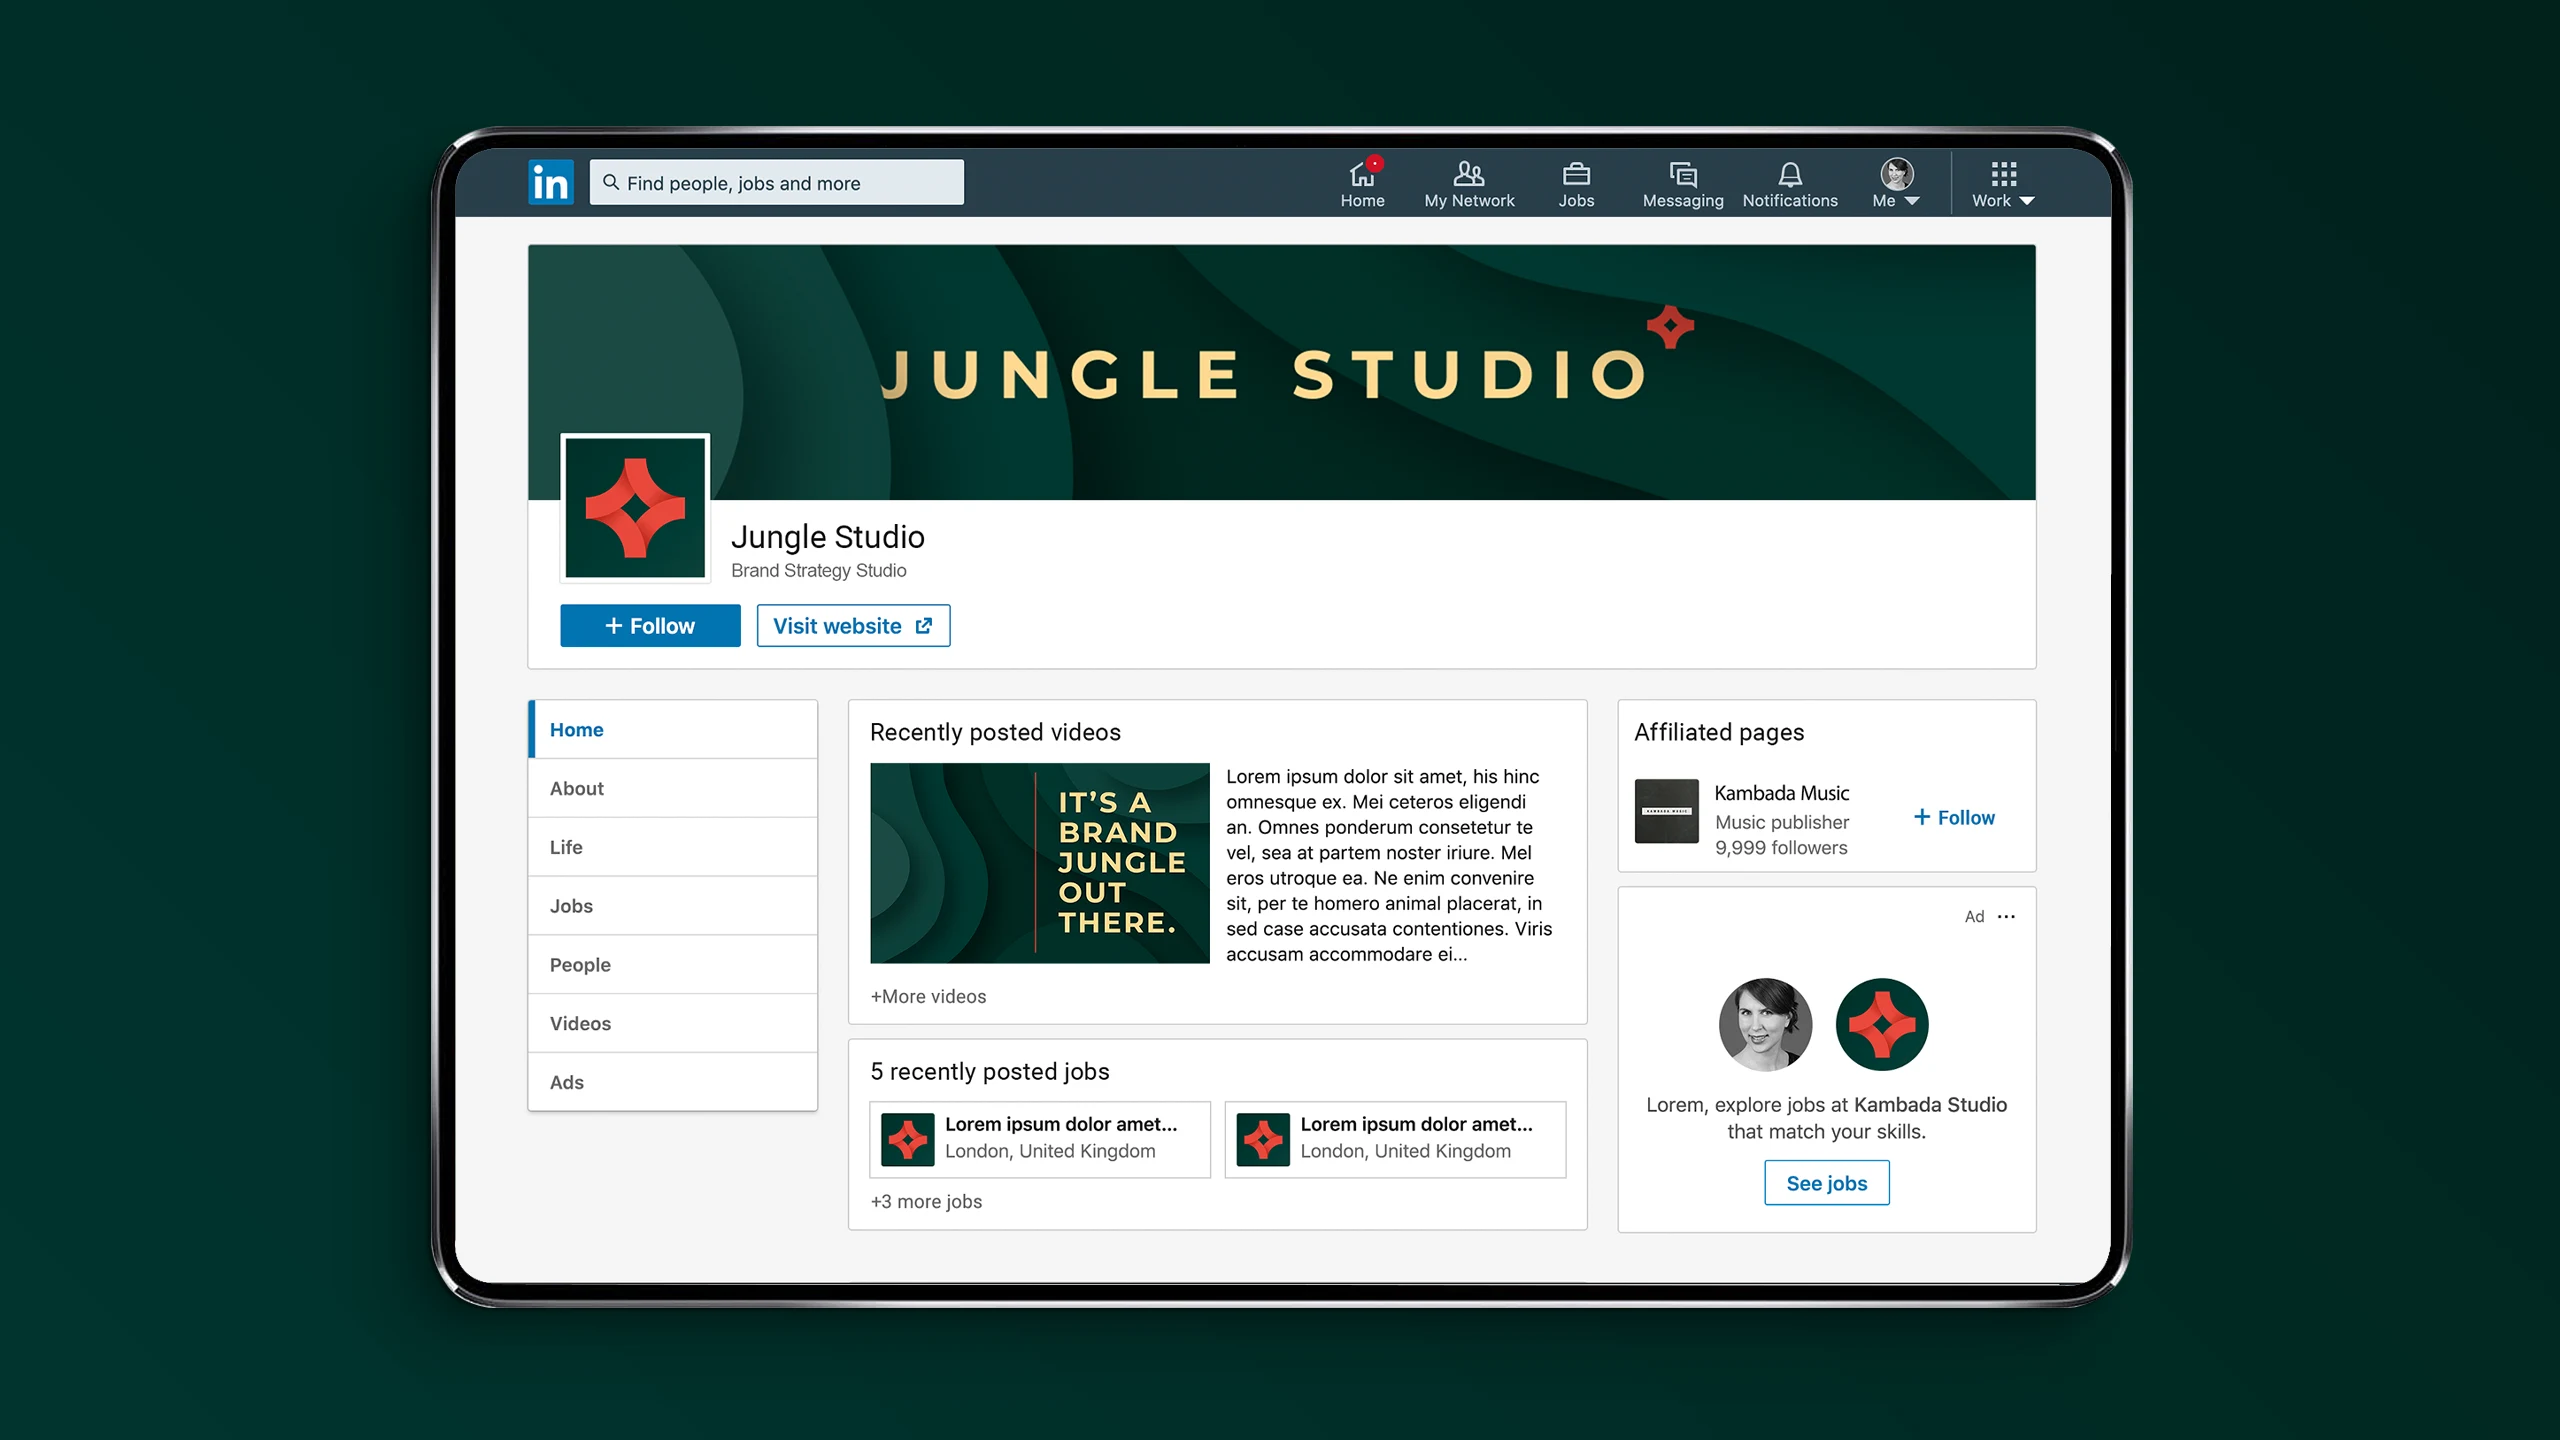Click the LinkedIn logo icon
The width and height of the screenshot is (2560, 1440).
coord(550,182)
